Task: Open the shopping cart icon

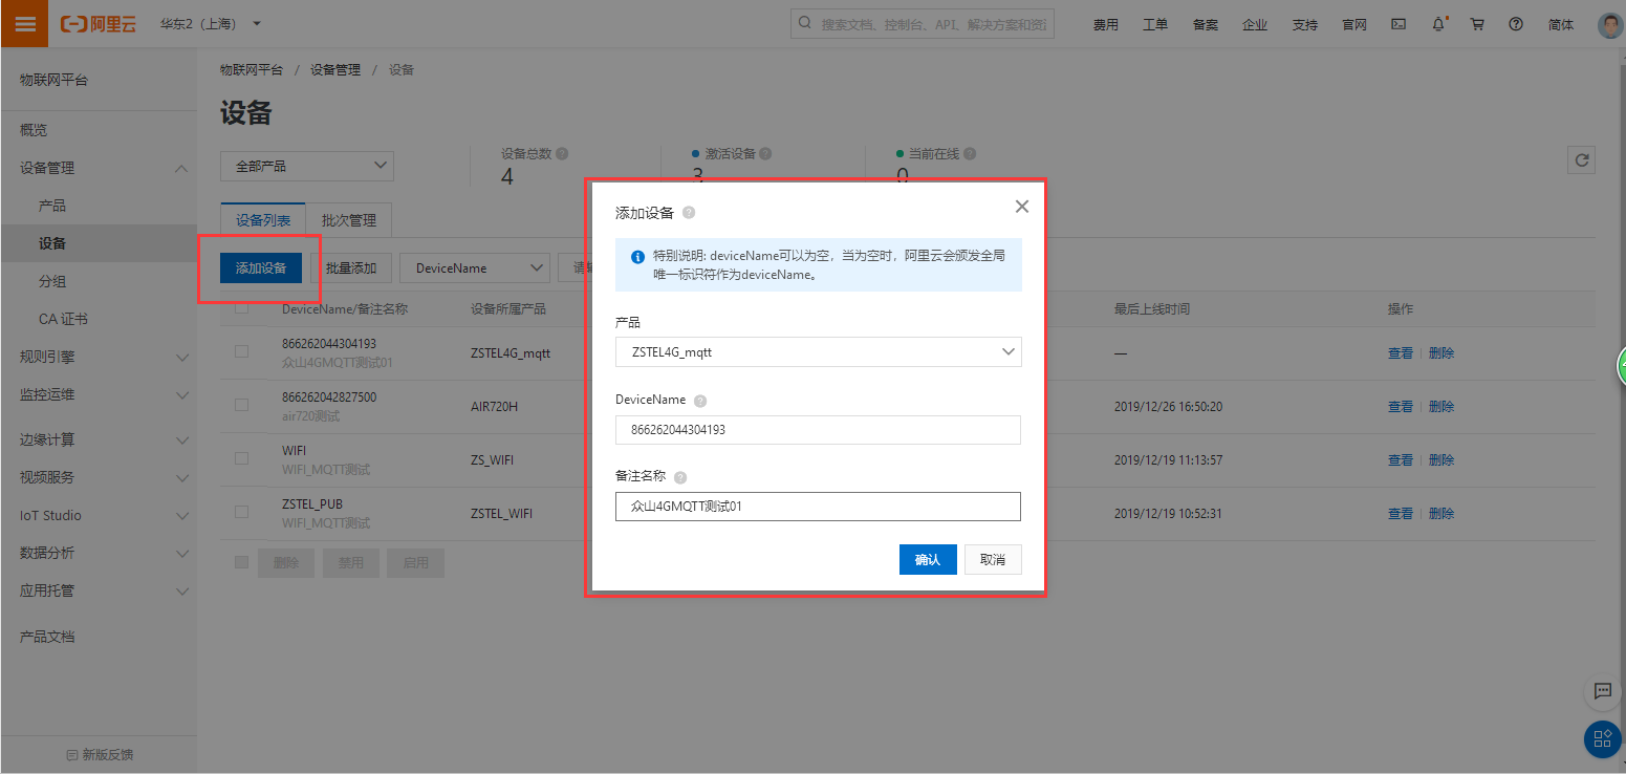Action: [x=1477, y=24]
